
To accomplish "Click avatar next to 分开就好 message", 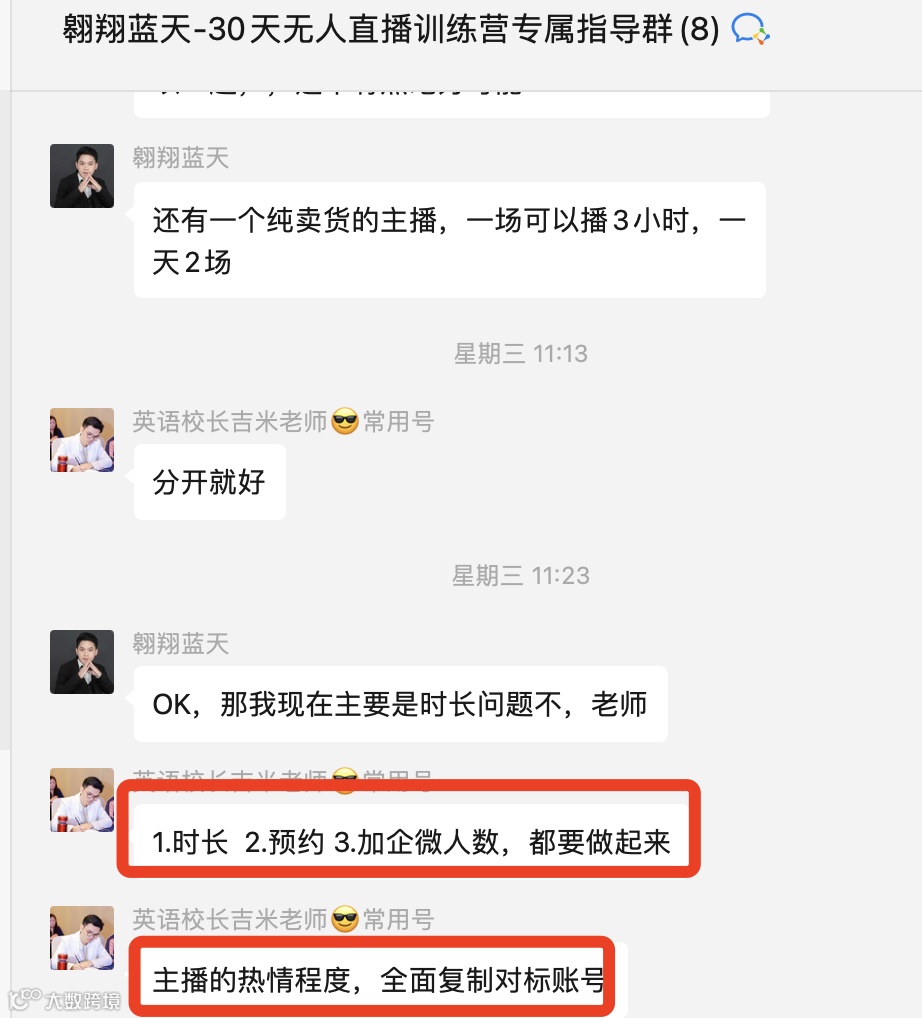I will pos(82,440).
